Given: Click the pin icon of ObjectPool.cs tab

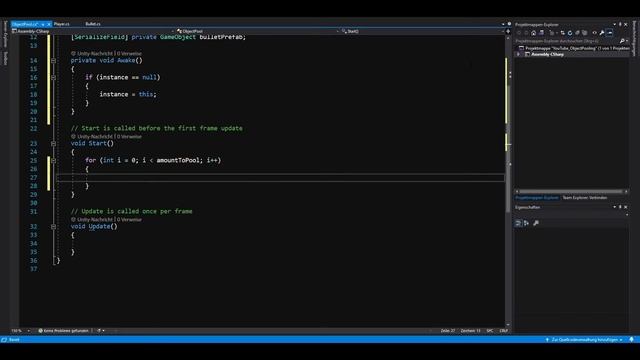Looking at the screenshot, I should coord(43,24).
